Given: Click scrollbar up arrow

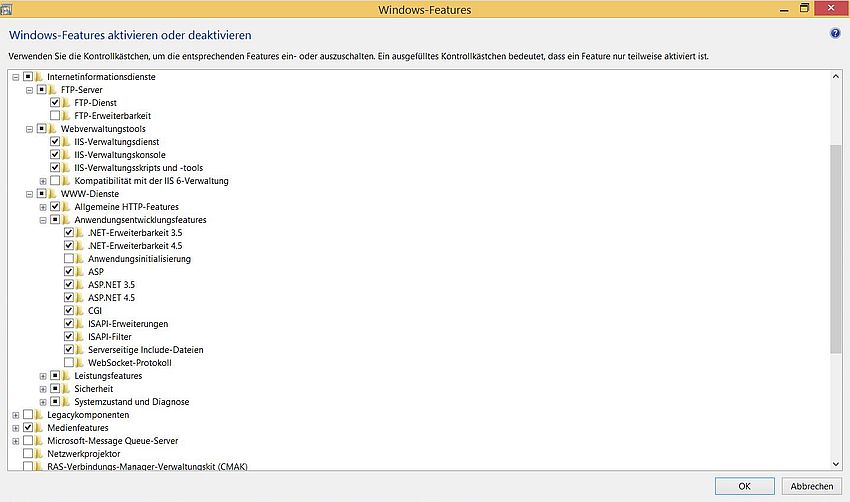Looking at the screenshot, I should [x=835, y=76].
